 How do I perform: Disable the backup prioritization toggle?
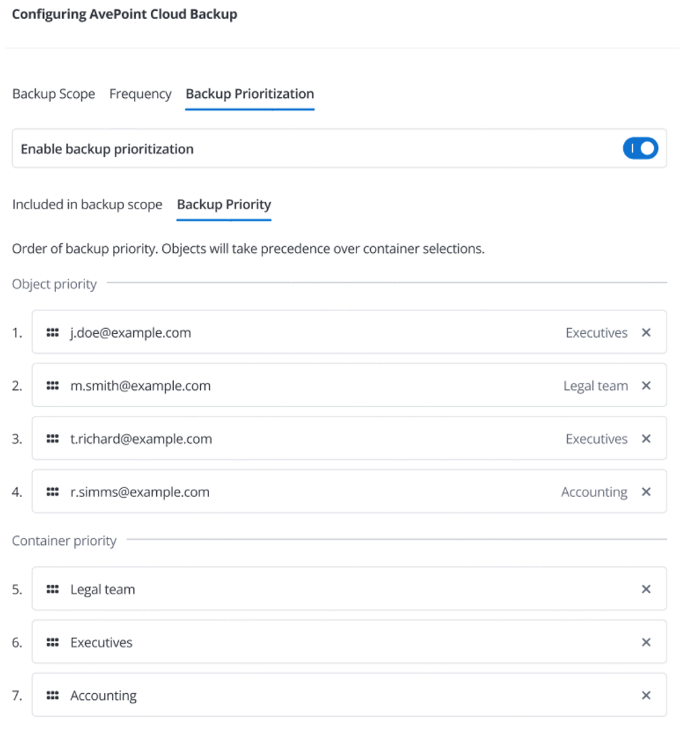pos(640,148)
